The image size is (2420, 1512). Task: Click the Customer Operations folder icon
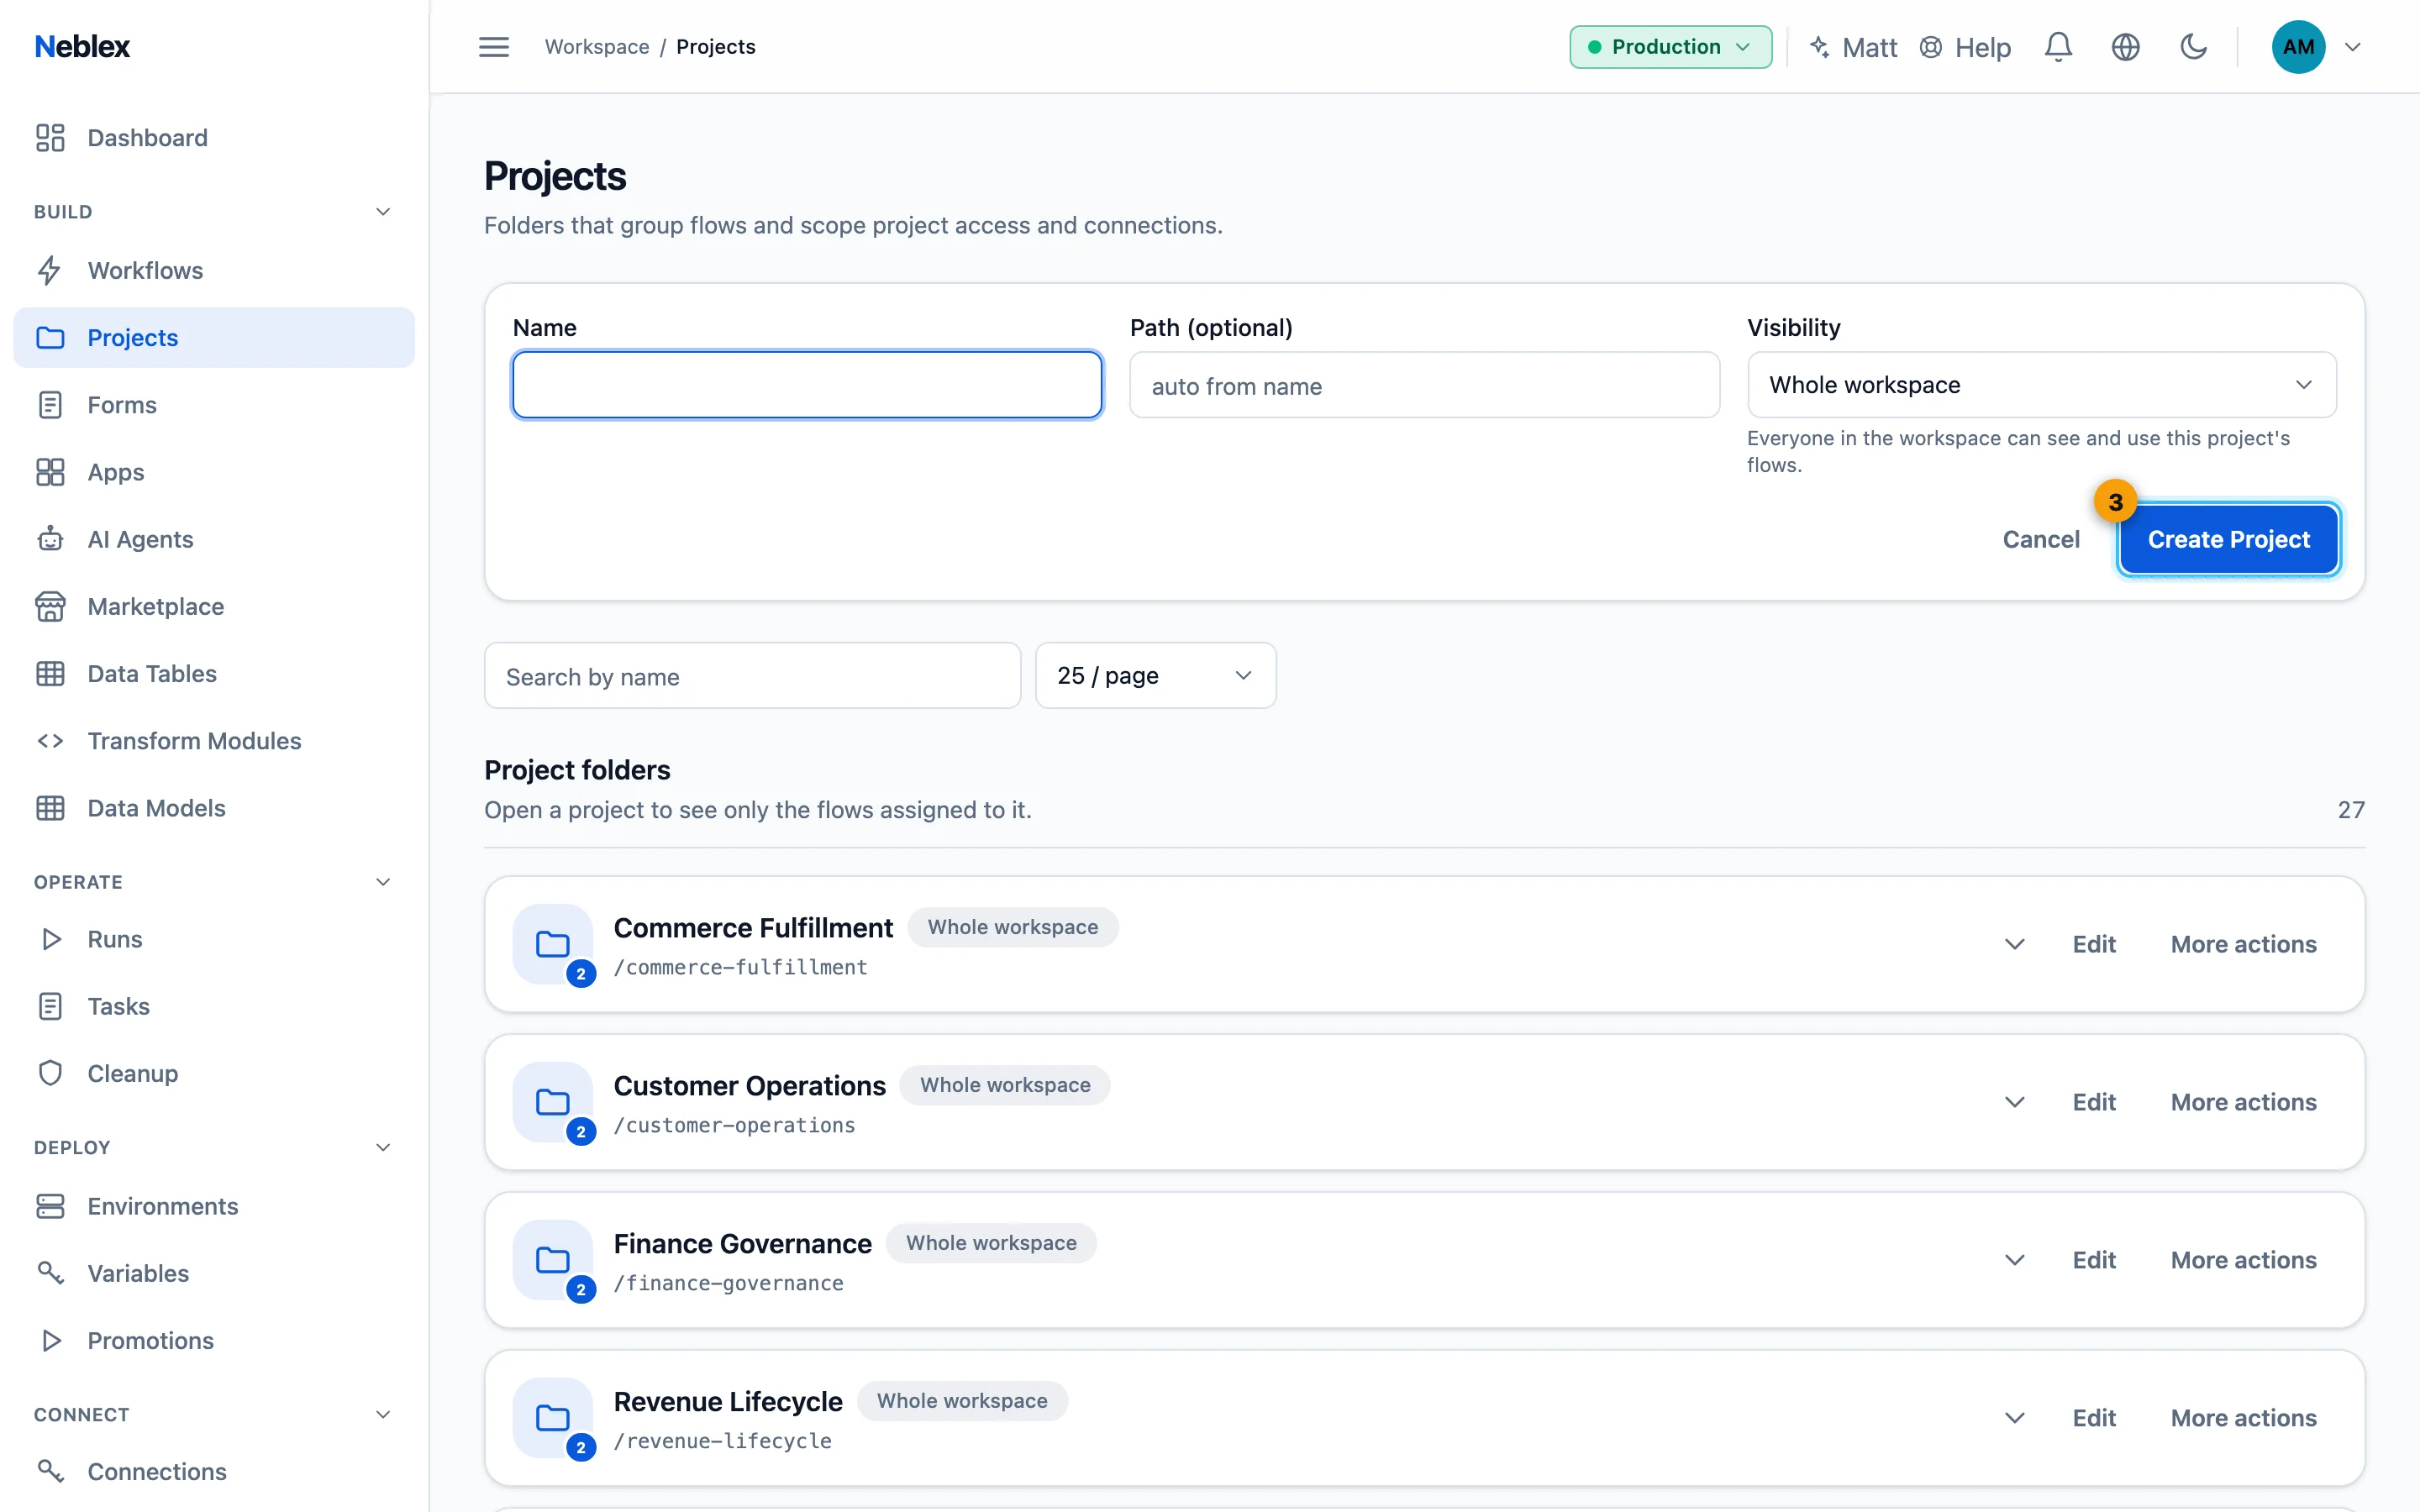tap(553, 1102)
